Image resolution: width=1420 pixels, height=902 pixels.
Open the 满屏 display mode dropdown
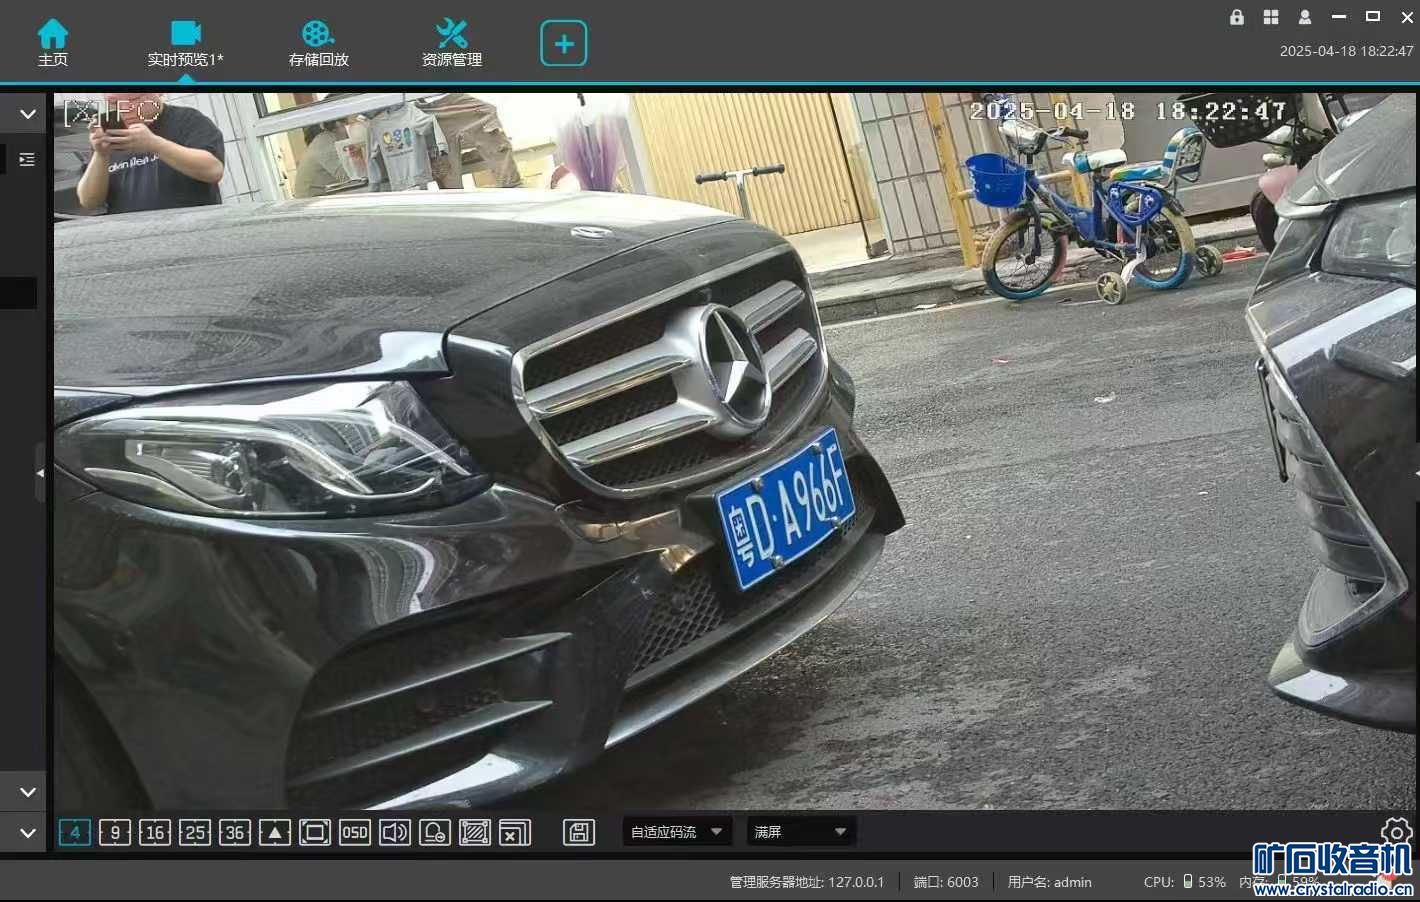[x=801, y=832]
